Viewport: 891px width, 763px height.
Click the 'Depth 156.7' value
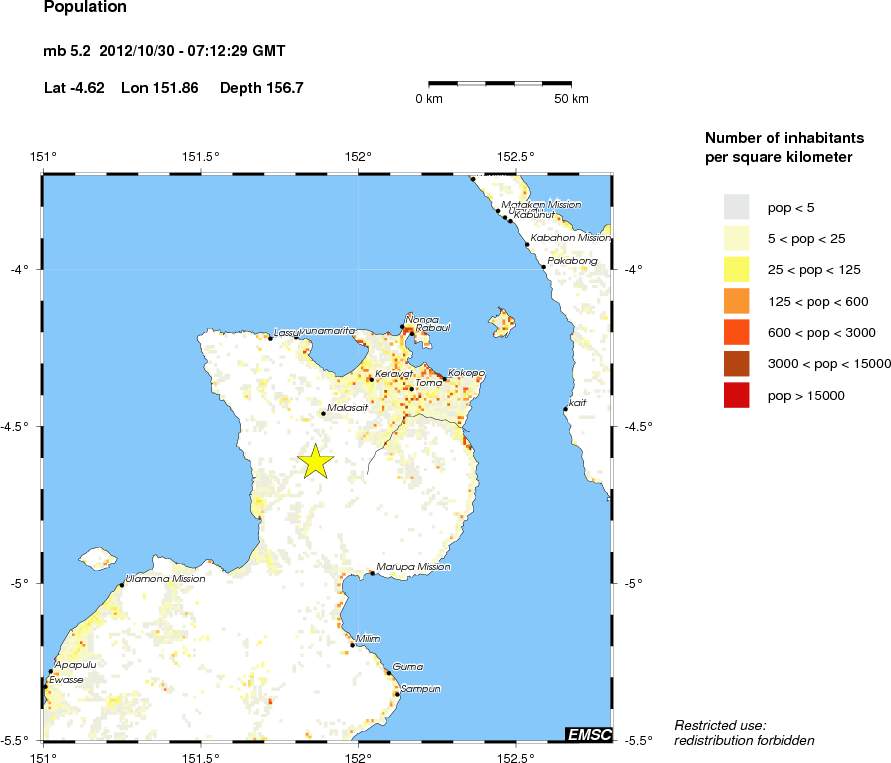pos(262,88)
